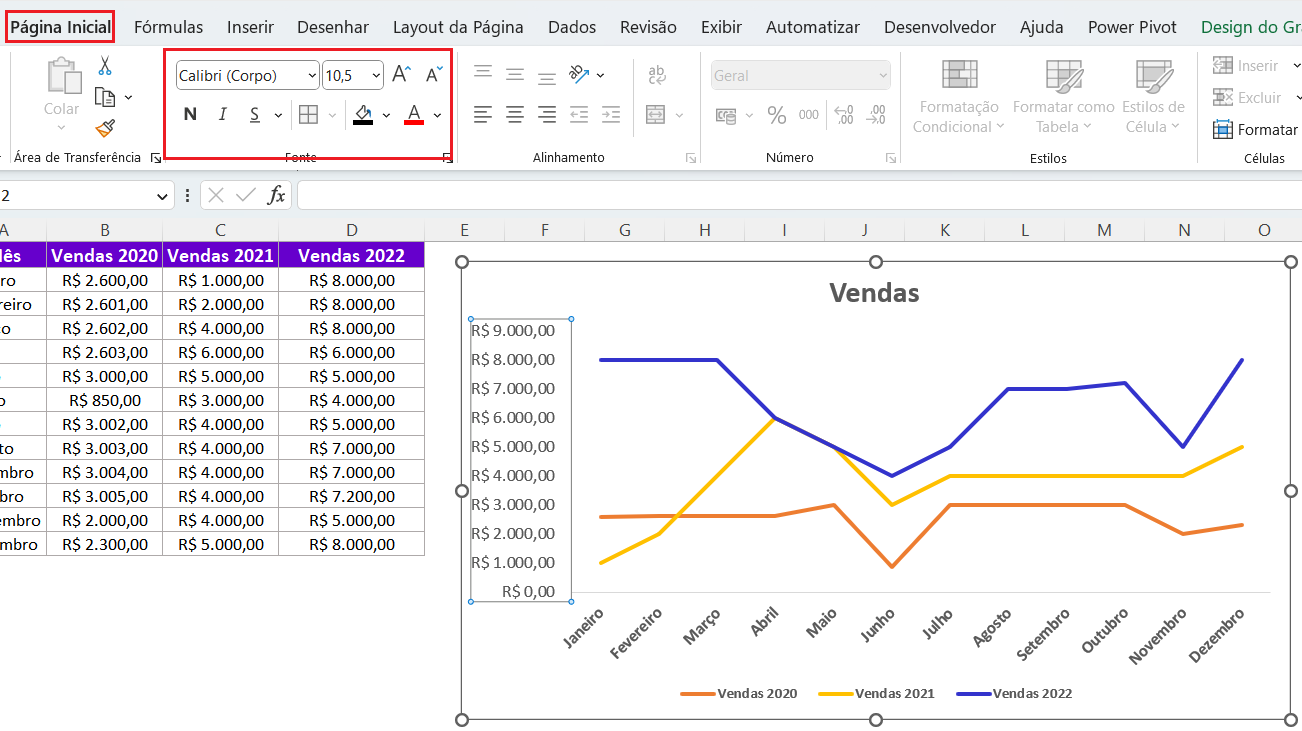This screenshot has height=731, width=1302.
Task: Click the Decrease Font Size icon
Action: point(434,74)
